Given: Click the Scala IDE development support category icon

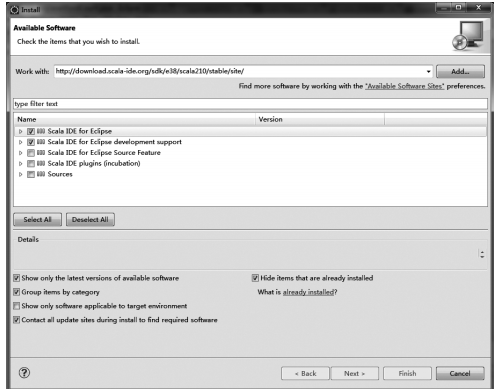Looking at the screenshot, I should [41, 142].
